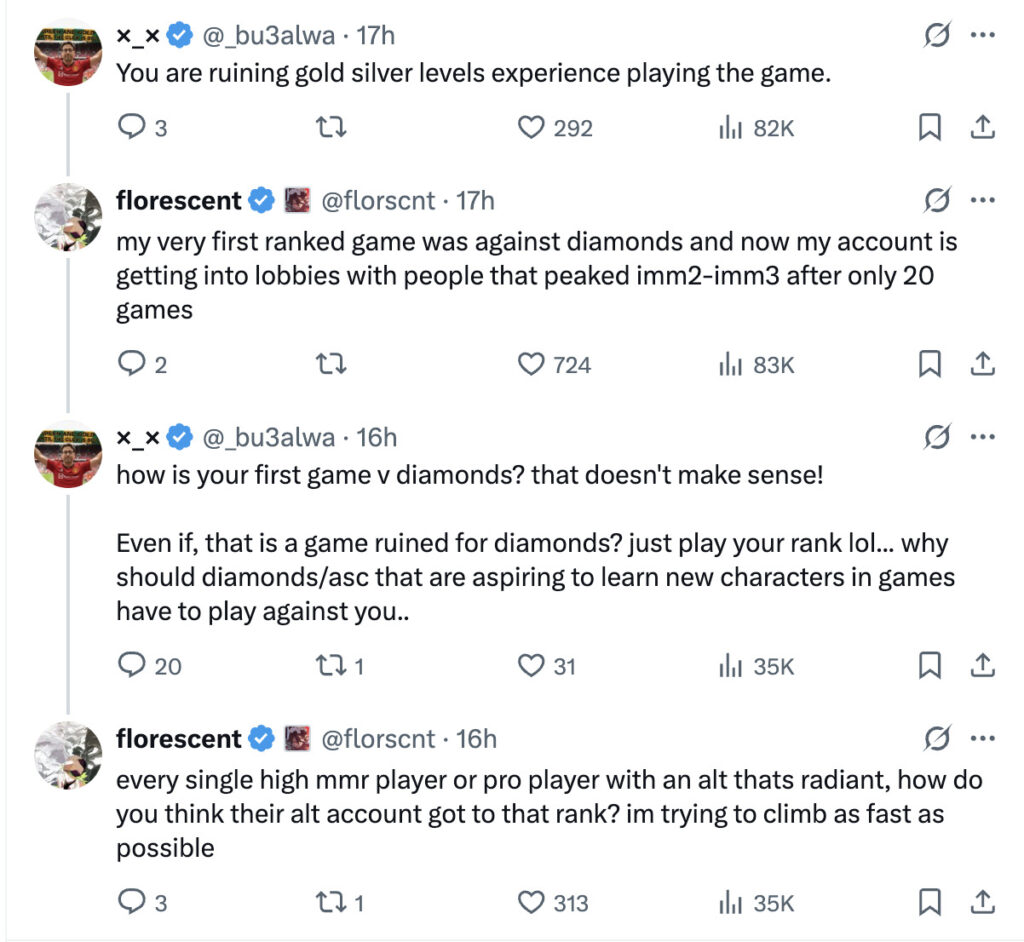Viewport: 1024px width, 942px height.
Task: Open more options on first tweet
Action: coord(983,36)
